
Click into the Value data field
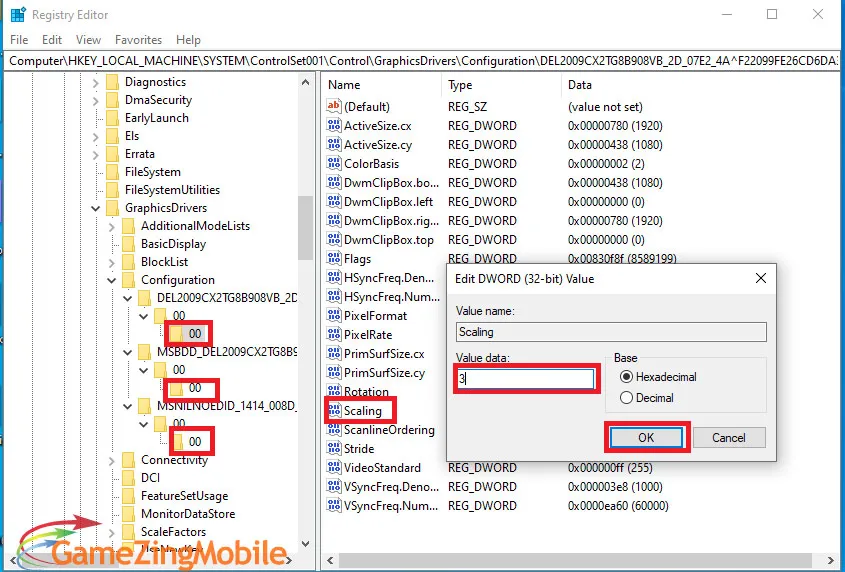tap(525, 378)
